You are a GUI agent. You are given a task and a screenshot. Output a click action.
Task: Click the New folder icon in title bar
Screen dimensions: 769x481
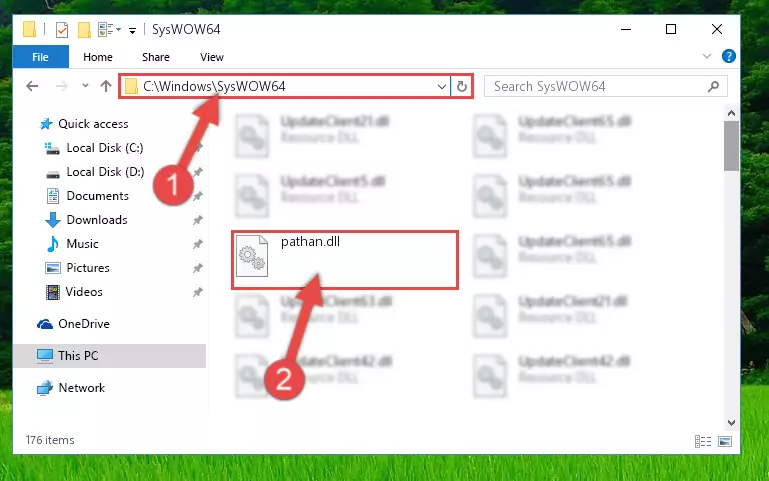coord(84,30)
